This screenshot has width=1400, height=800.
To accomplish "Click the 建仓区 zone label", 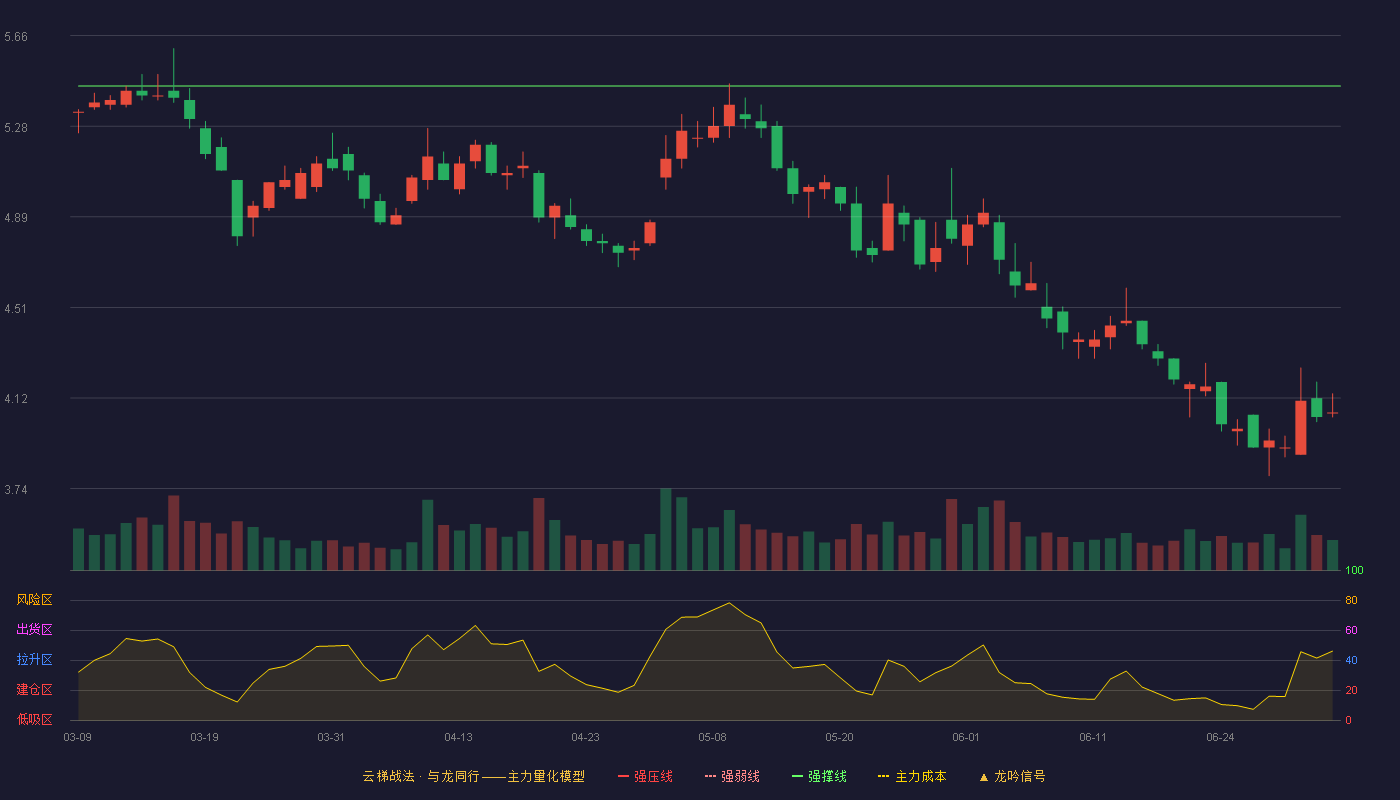I will point(34,690).
